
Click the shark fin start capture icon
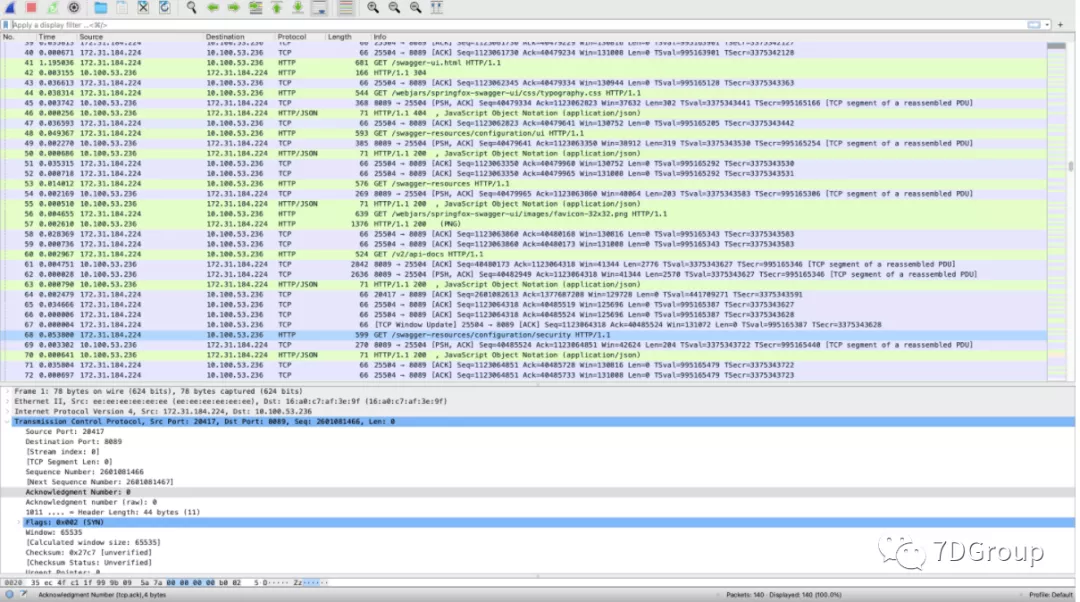pos(10,8)
